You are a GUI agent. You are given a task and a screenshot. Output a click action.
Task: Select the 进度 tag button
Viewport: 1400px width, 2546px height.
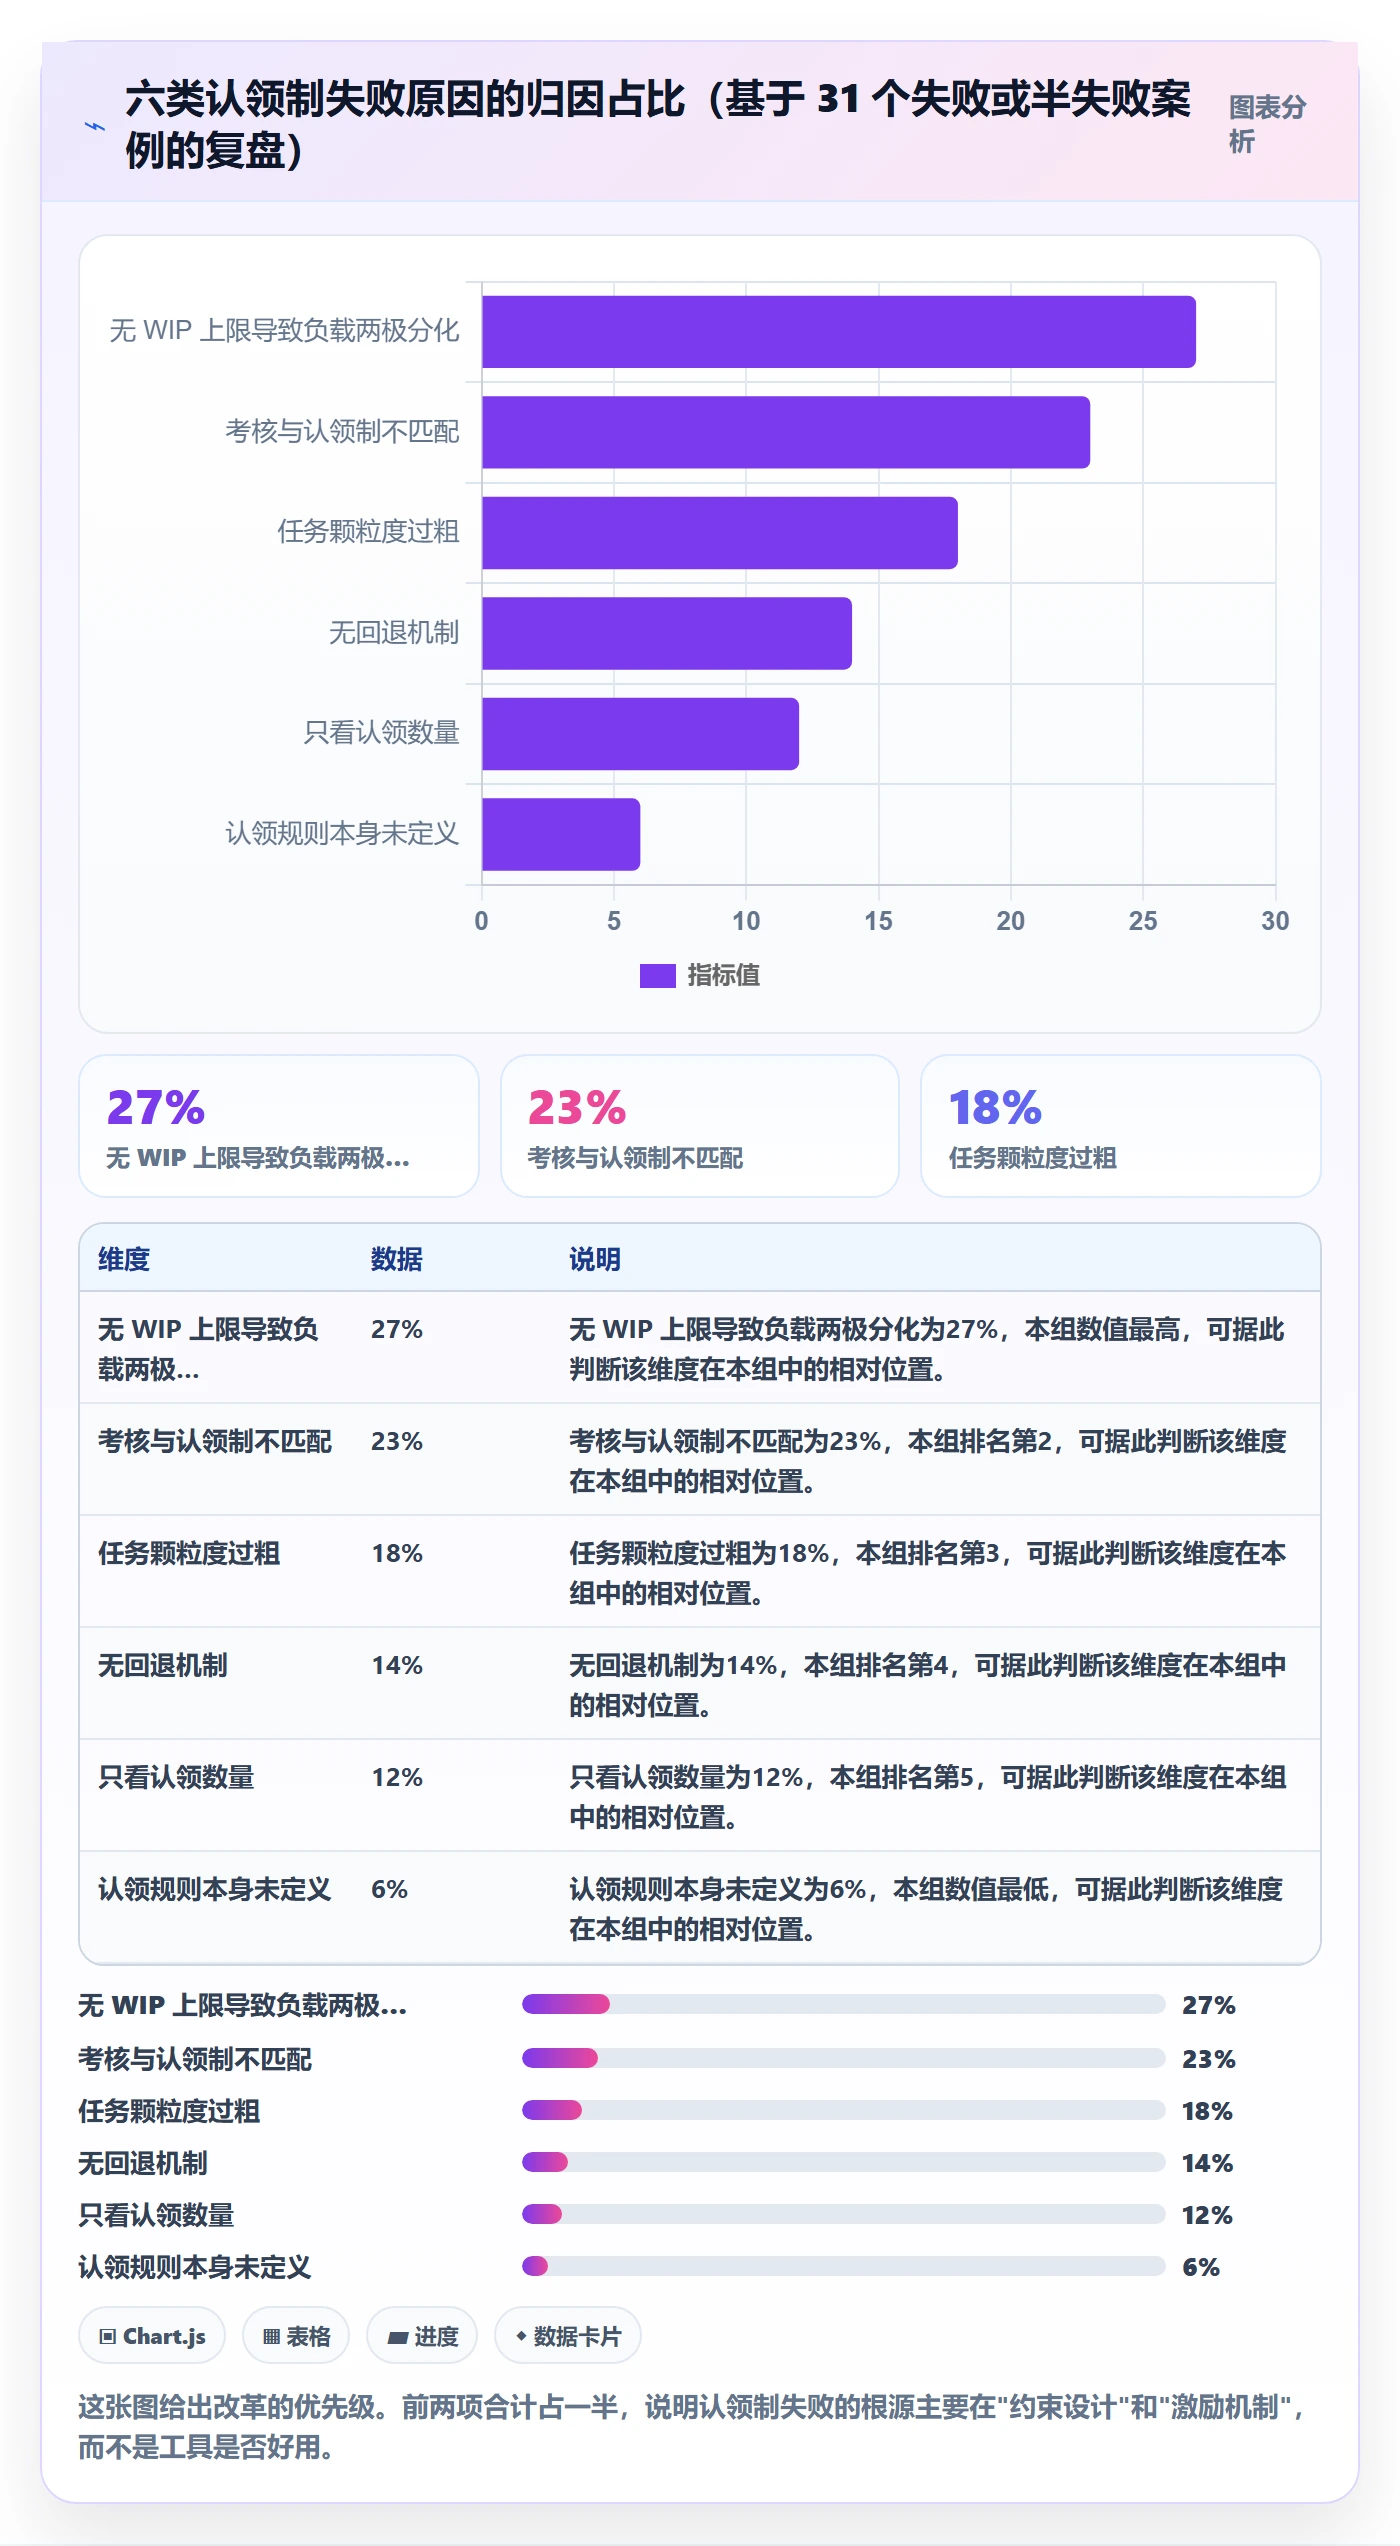(422, 2336)
